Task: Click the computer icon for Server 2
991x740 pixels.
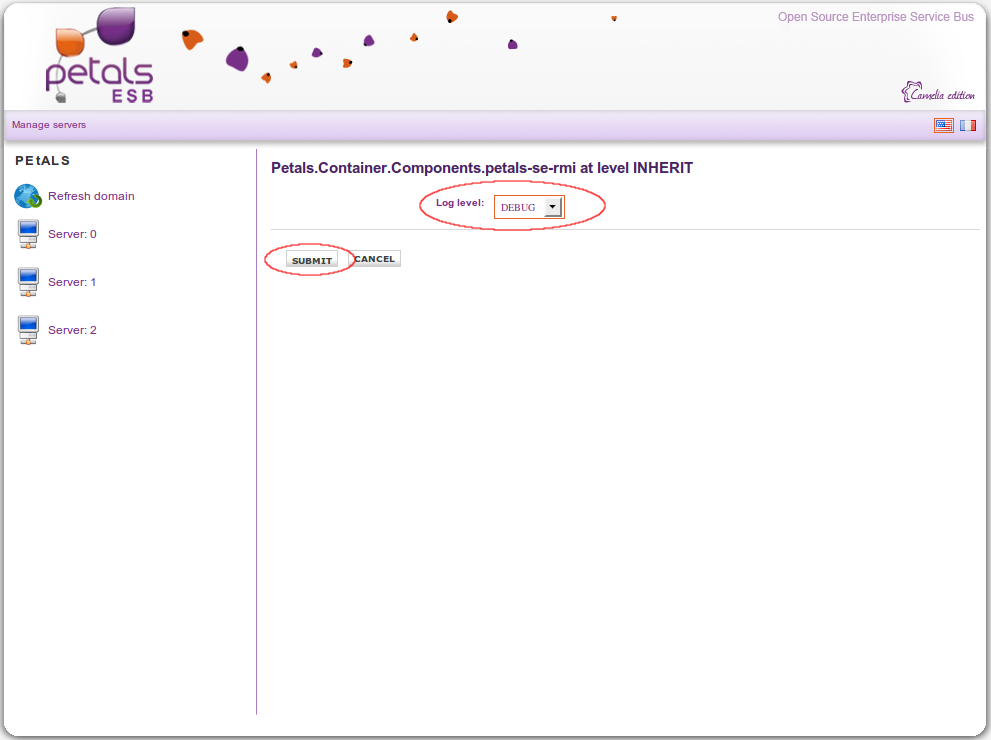Action: [x=28, y=330]
